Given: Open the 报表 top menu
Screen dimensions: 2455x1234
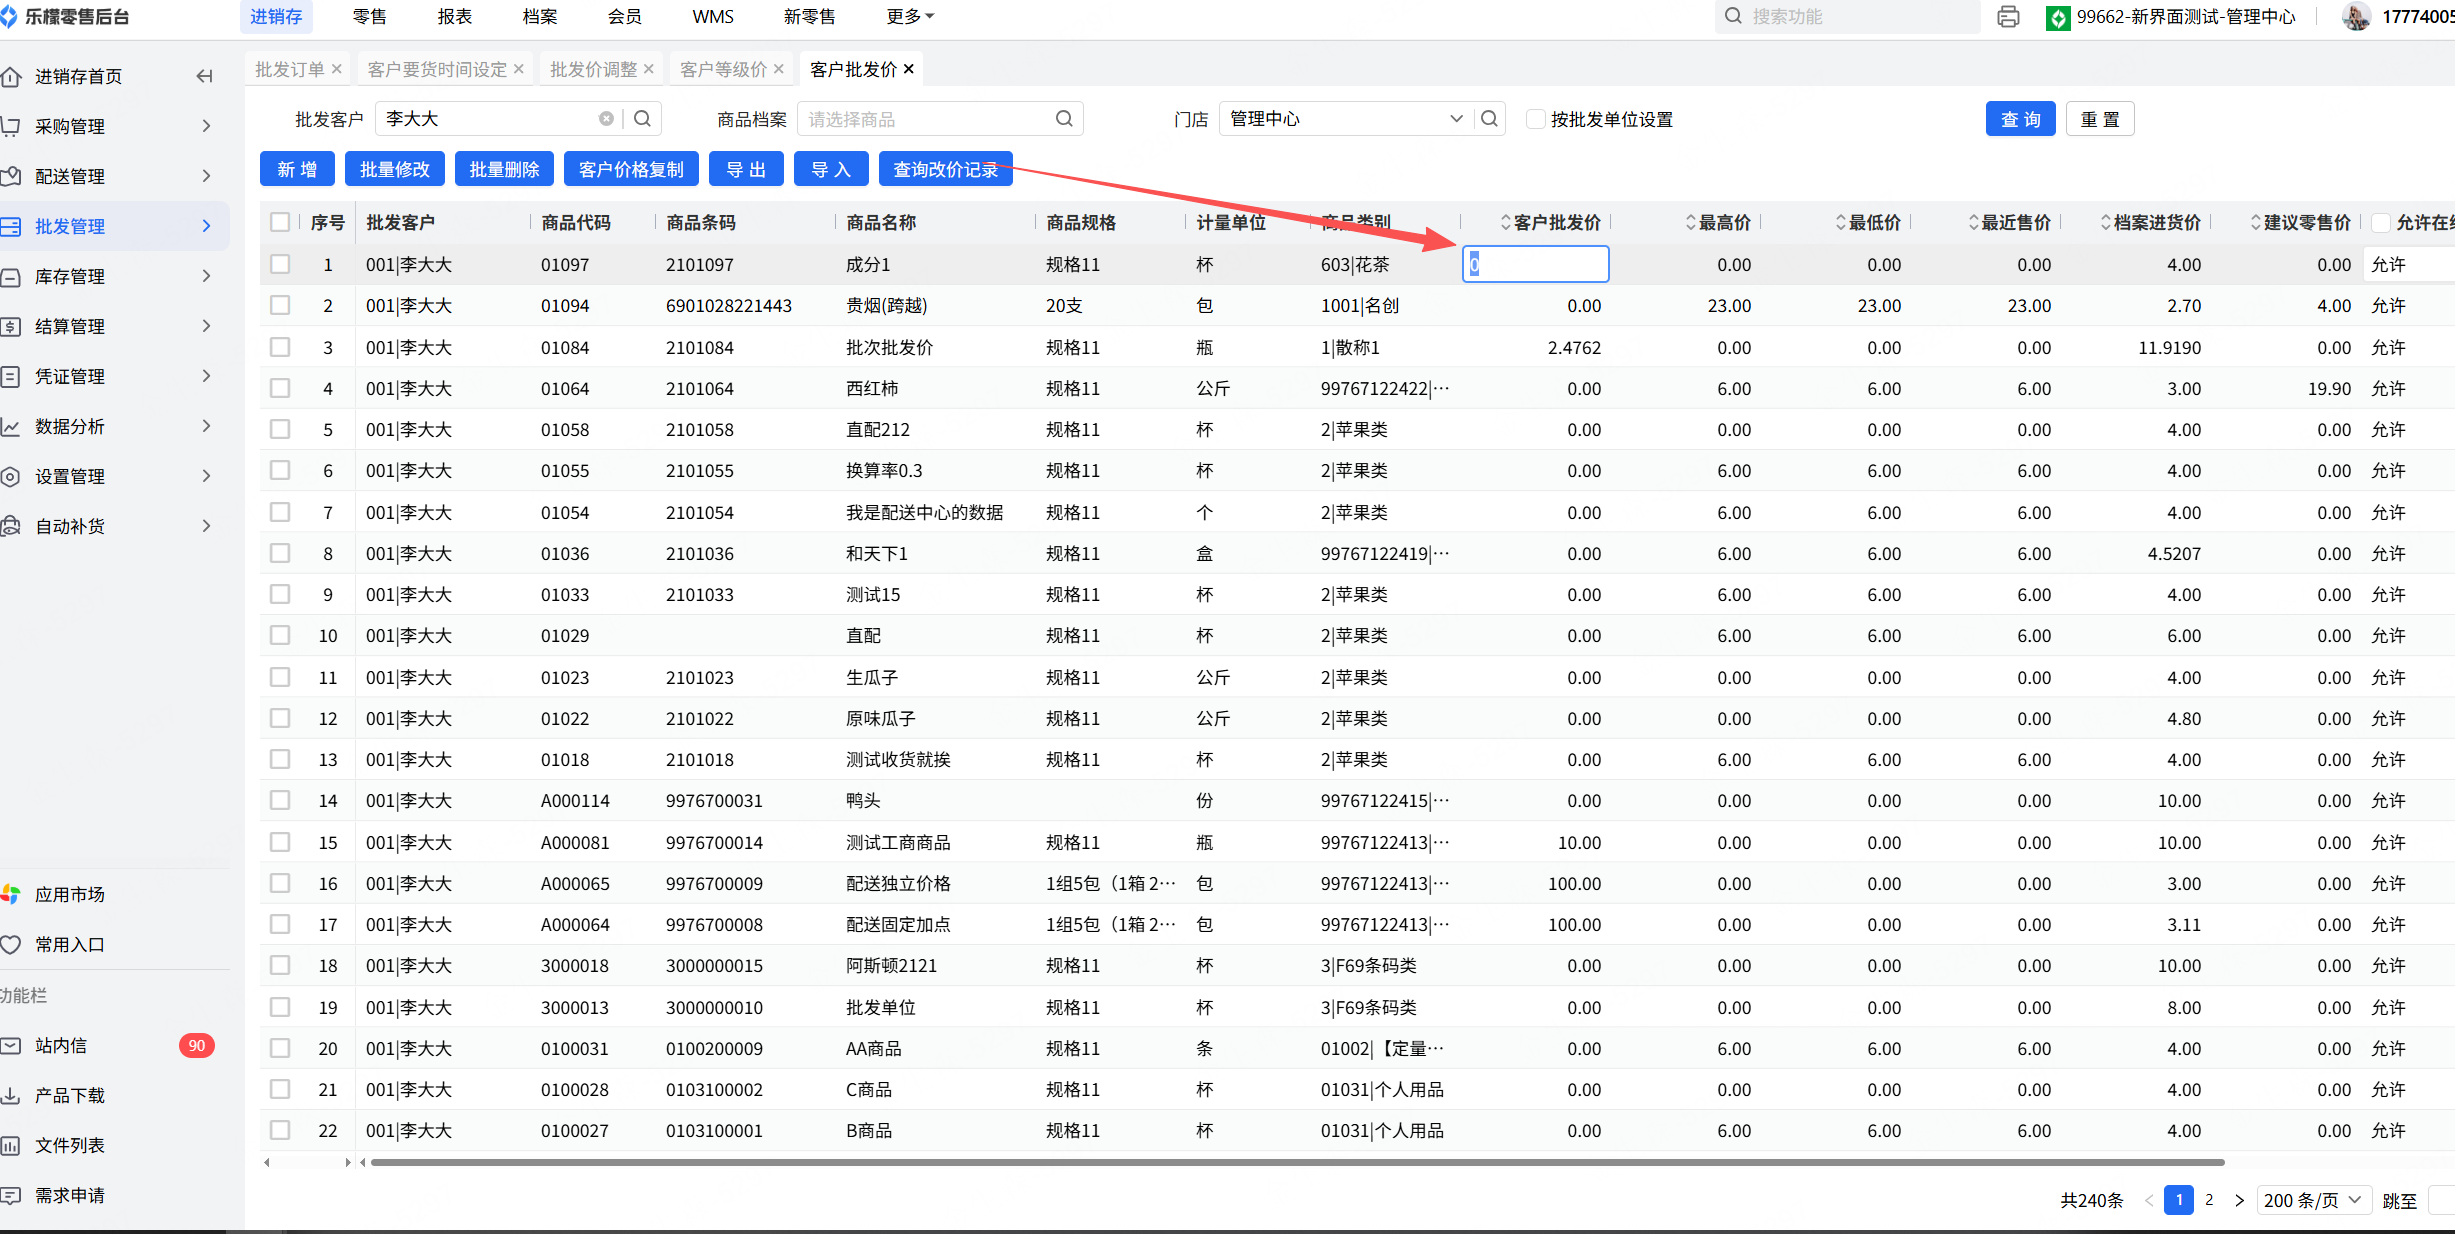Looking at the screenshot, I should coord(454,17).
